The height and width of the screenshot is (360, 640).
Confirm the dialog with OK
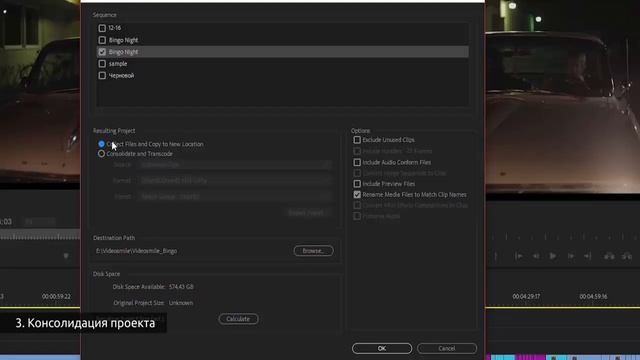point(382,348)
